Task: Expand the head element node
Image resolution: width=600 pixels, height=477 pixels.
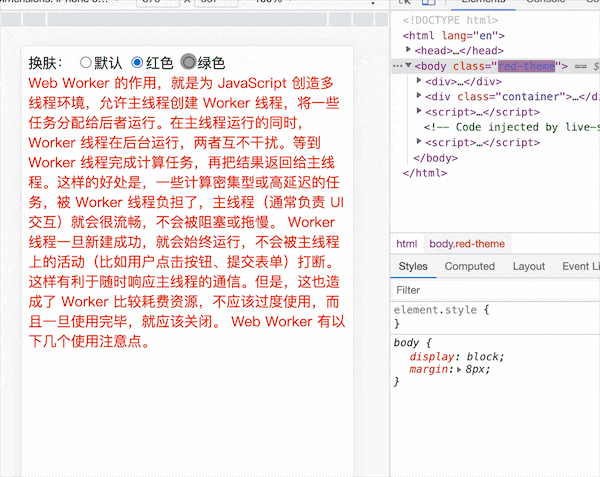Action: pyautogui.click(x=408, y=50)
